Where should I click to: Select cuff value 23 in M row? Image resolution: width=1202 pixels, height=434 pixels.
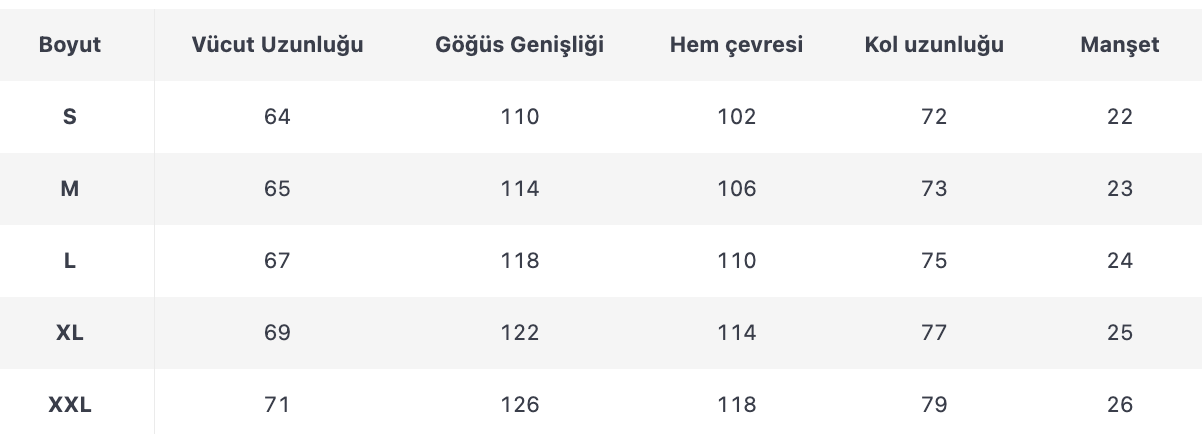tap(1120, 189)
